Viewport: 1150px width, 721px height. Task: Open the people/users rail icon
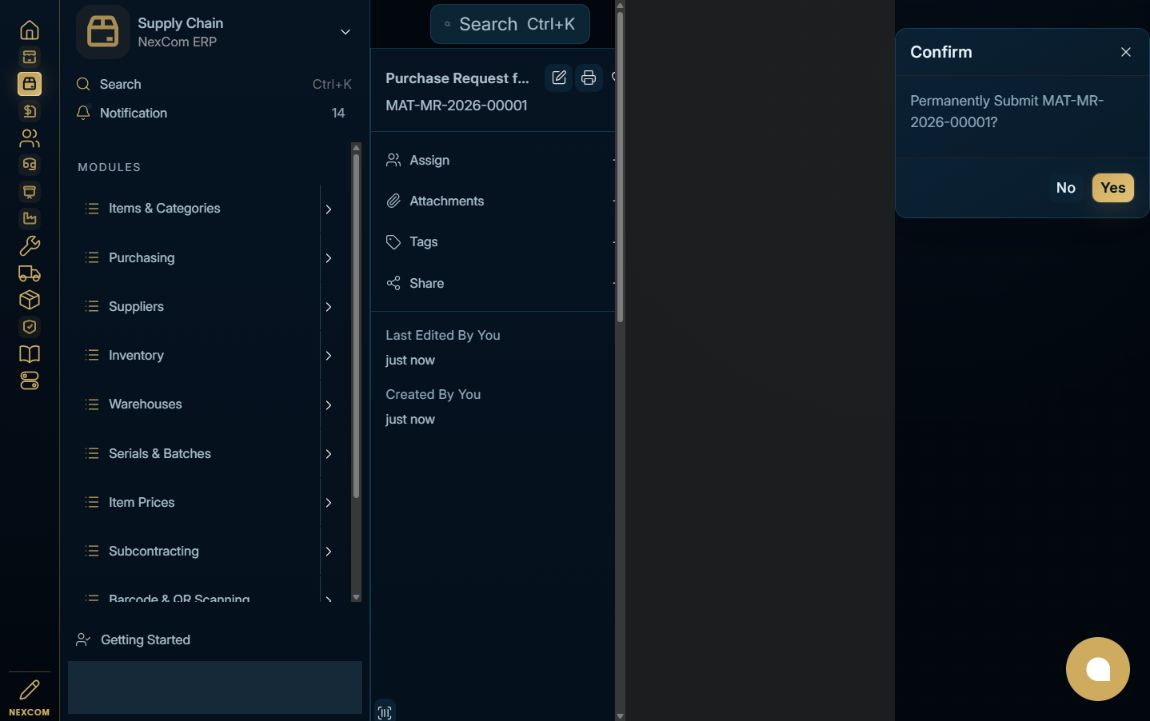tap(29, 138)
